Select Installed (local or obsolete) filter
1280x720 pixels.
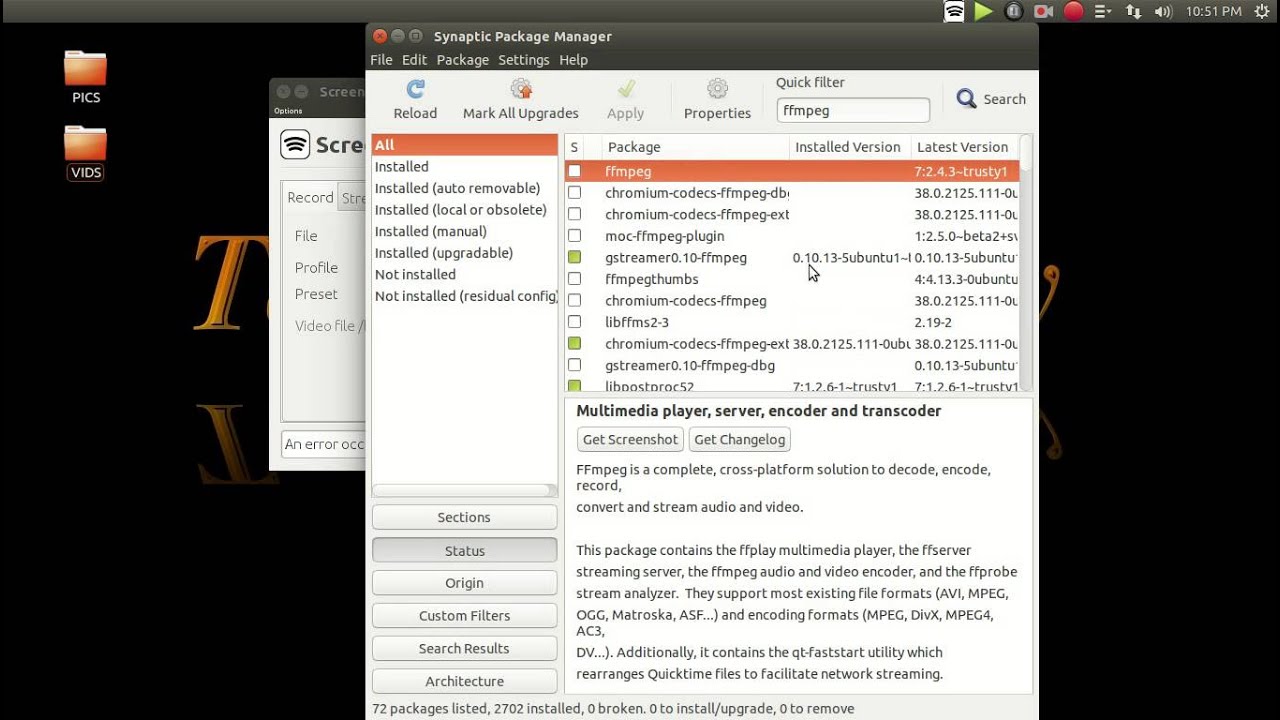[464, 210]
